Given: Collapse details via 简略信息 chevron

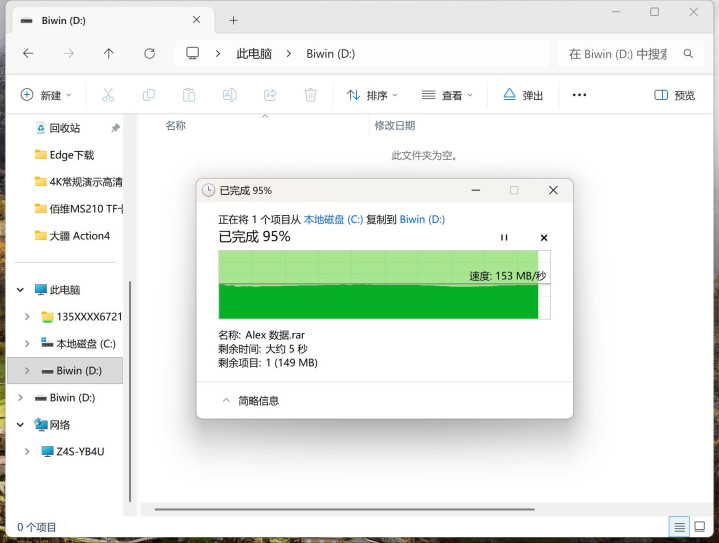Looking at the screenshot, I should click(226, 400).
